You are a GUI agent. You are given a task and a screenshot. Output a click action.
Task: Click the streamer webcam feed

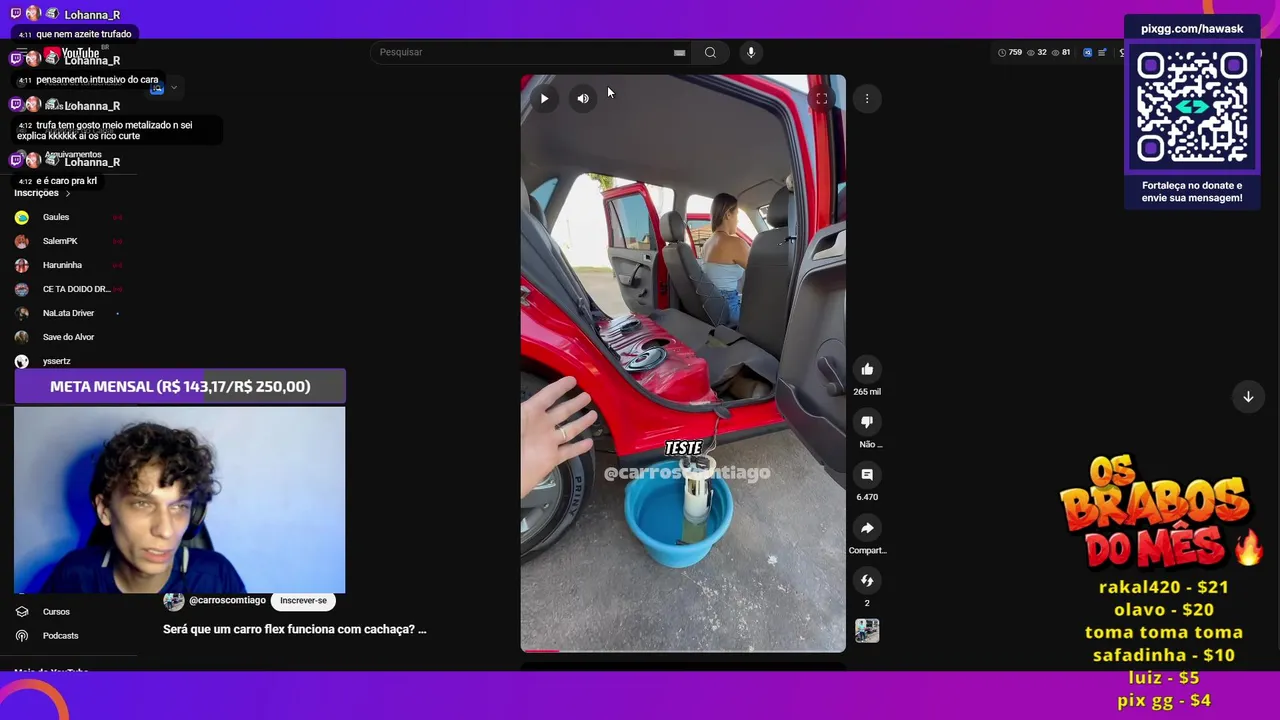(x=180, y=500)
